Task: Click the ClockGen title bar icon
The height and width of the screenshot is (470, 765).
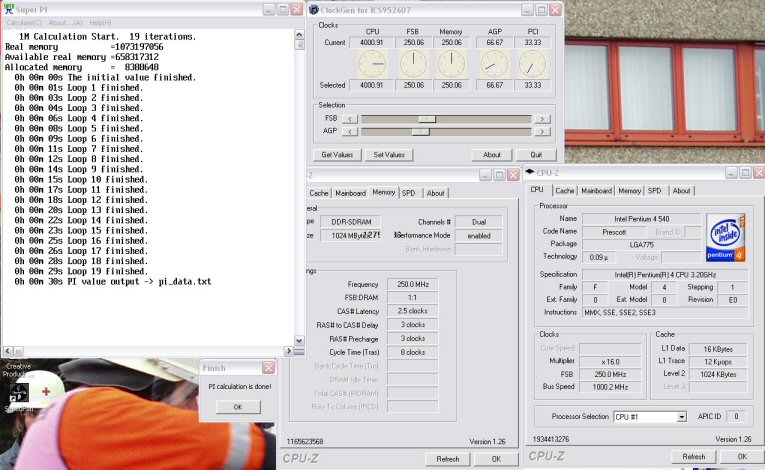Action: pos(314,10)
